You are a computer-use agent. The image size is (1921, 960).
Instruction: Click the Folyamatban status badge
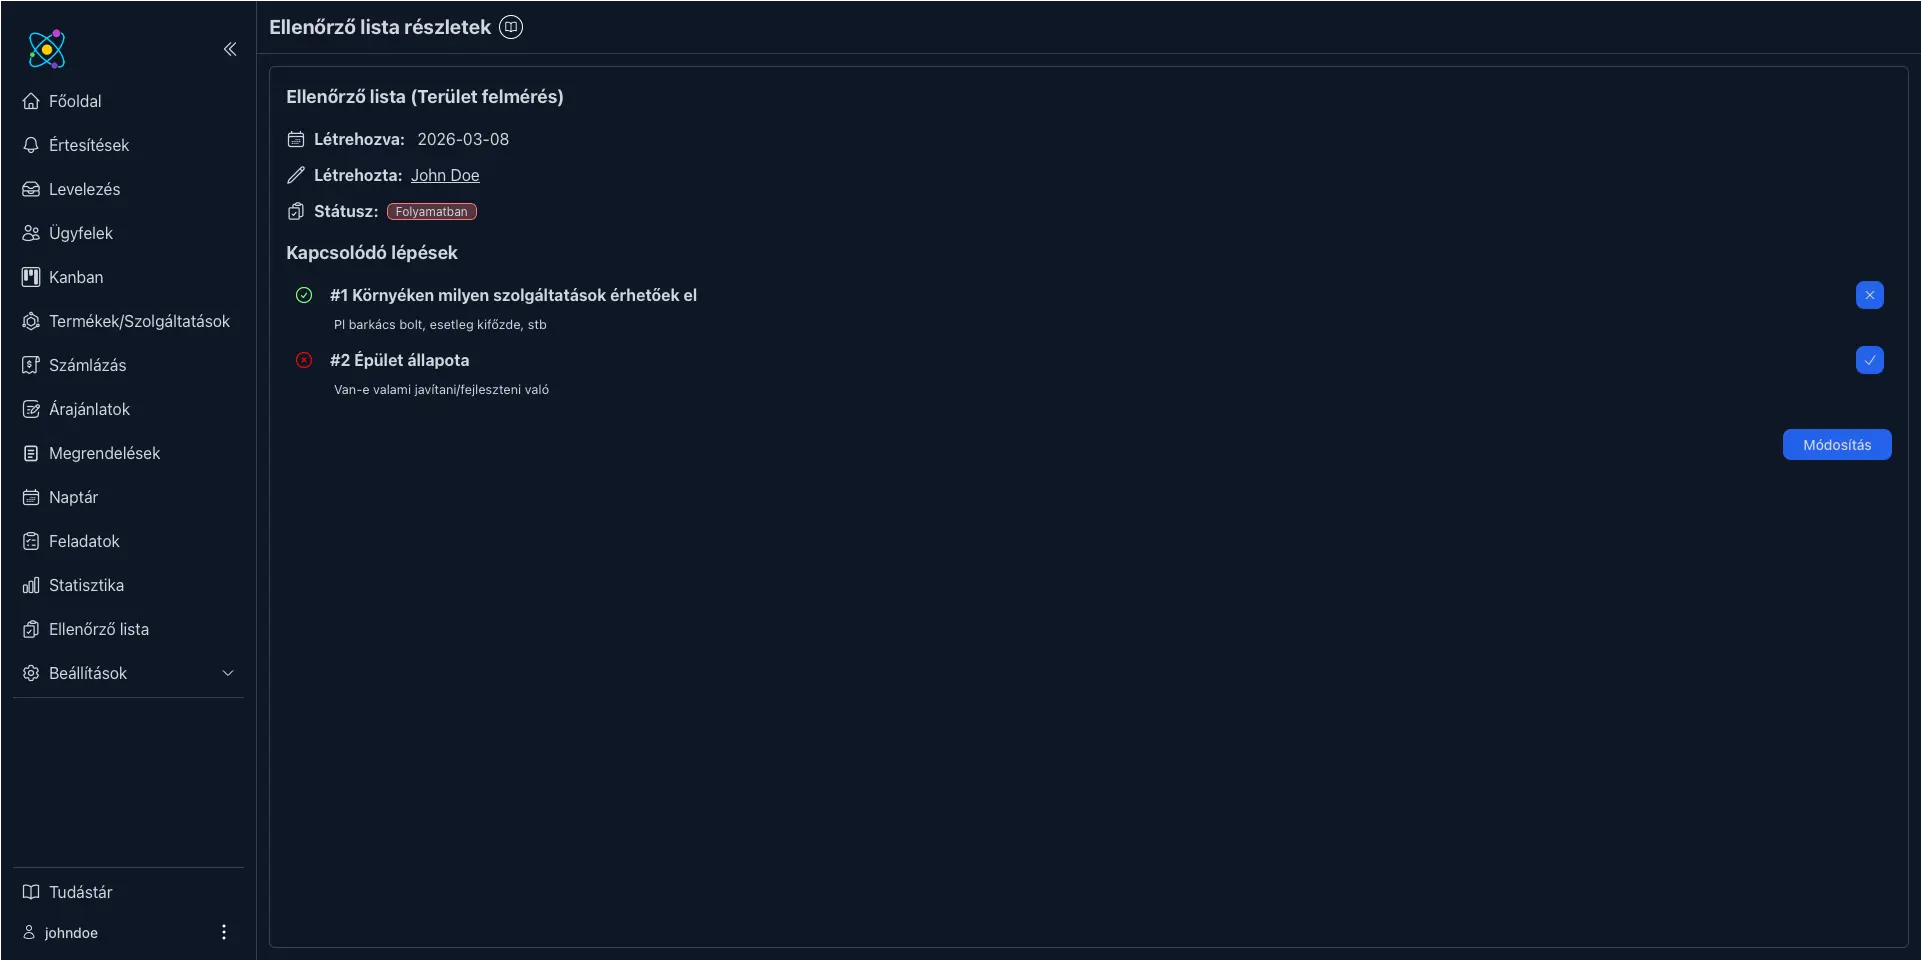click(432, 212)
